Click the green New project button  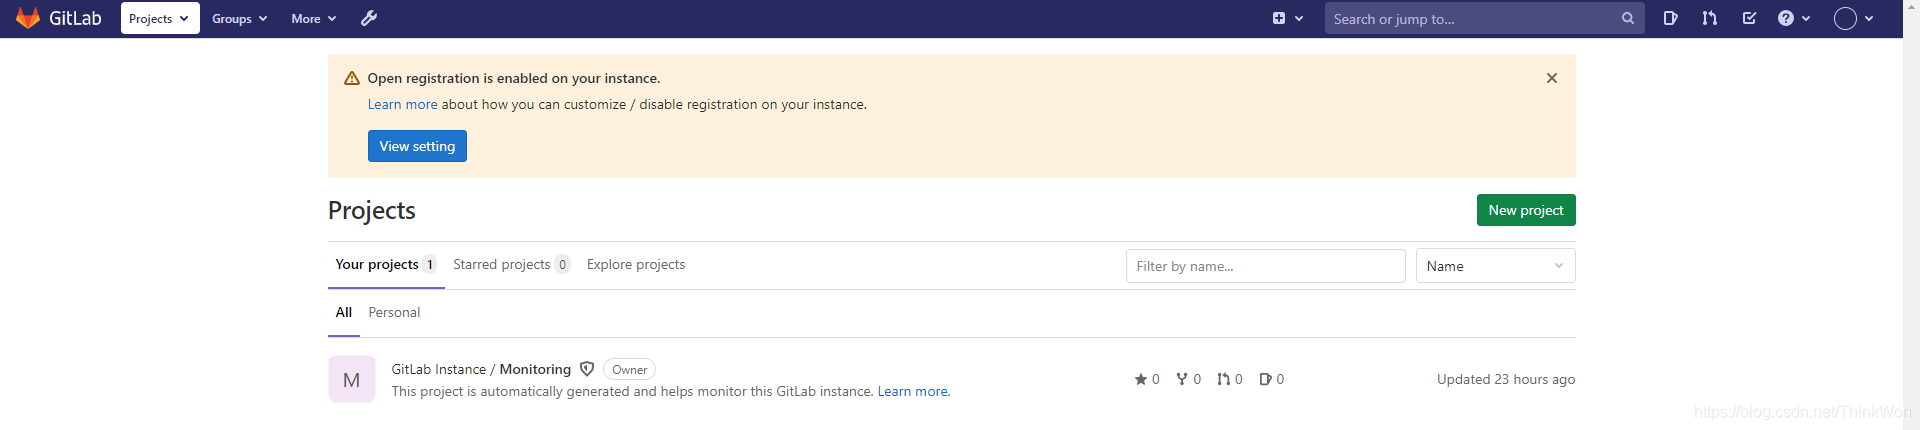pyautogui.click(x=1526, y=210)
